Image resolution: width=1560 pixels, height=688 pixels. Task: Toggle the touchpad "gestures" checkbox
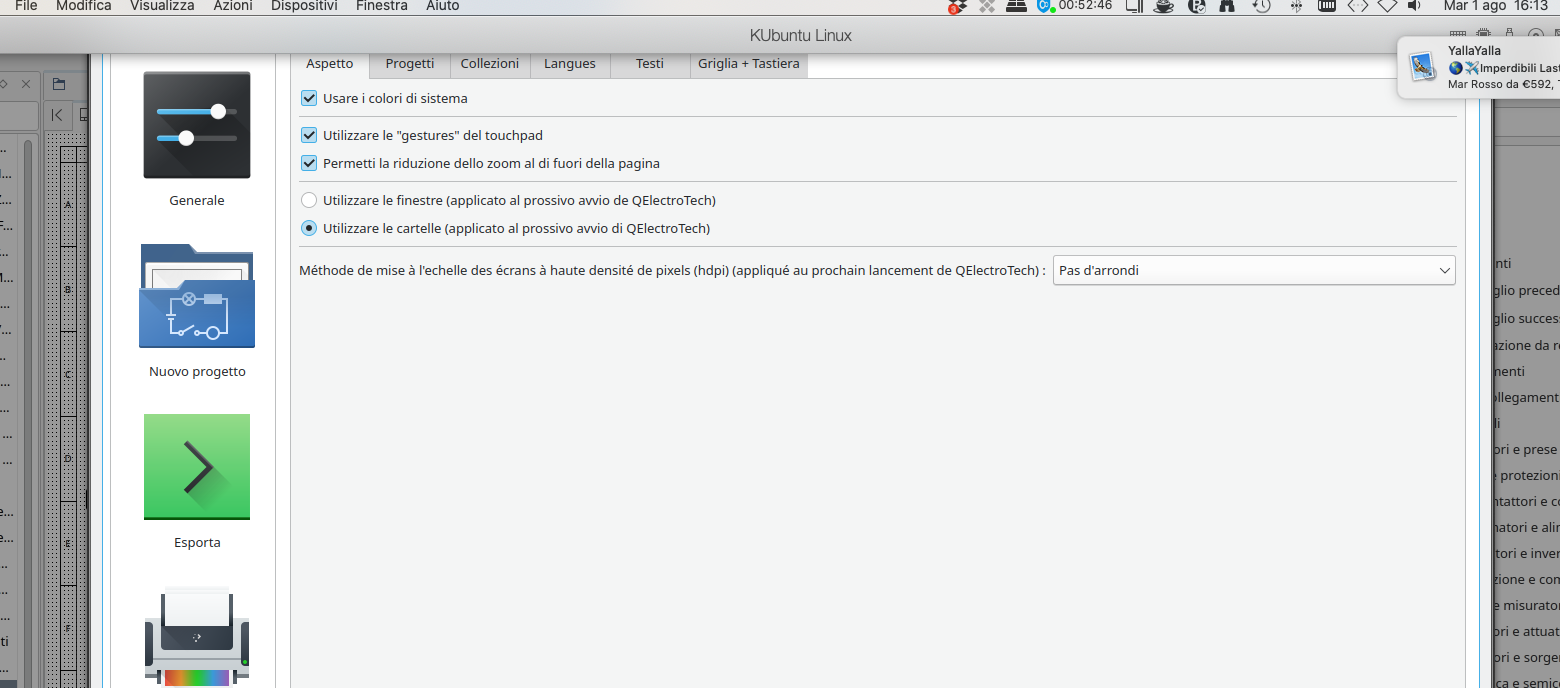pyautogui.click(x=309, y=135)
